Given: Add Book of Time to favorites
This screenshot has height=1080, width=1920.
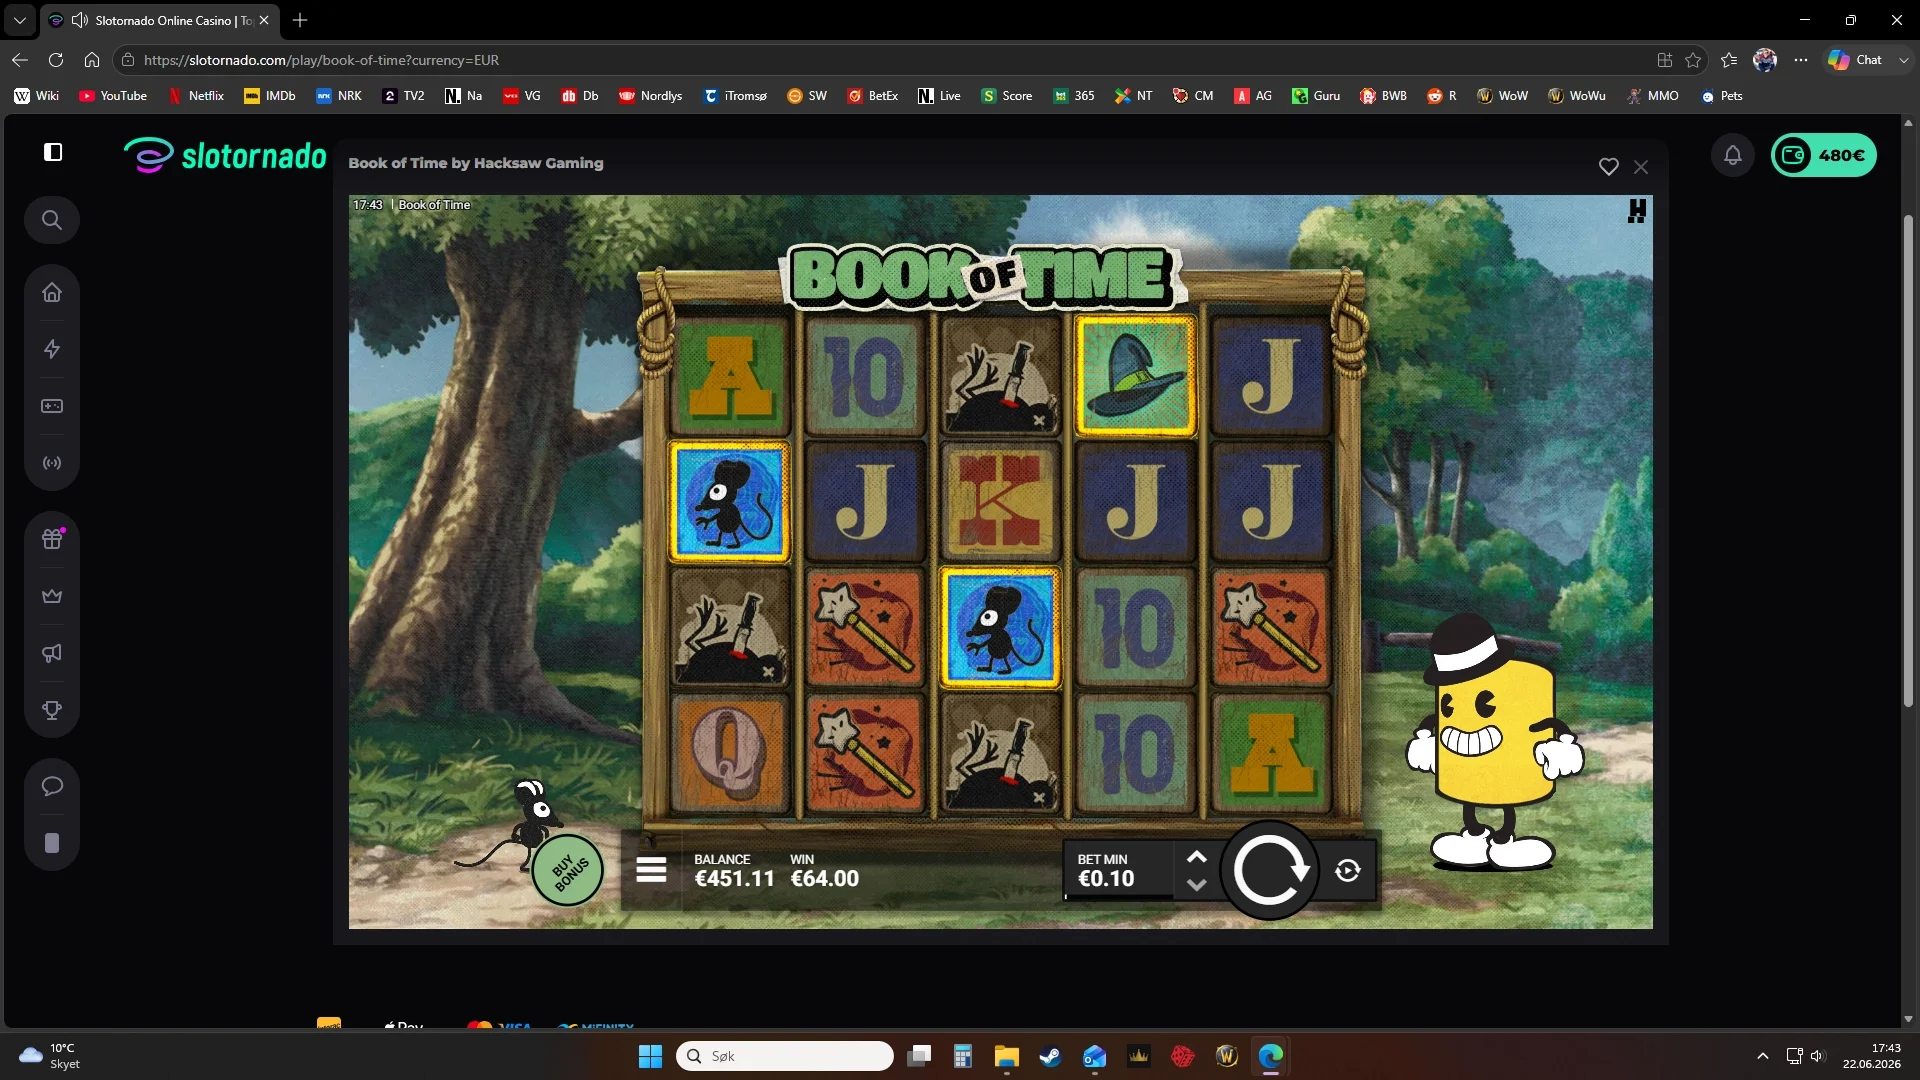Looking at the screenshot, I should [1608, 167].
